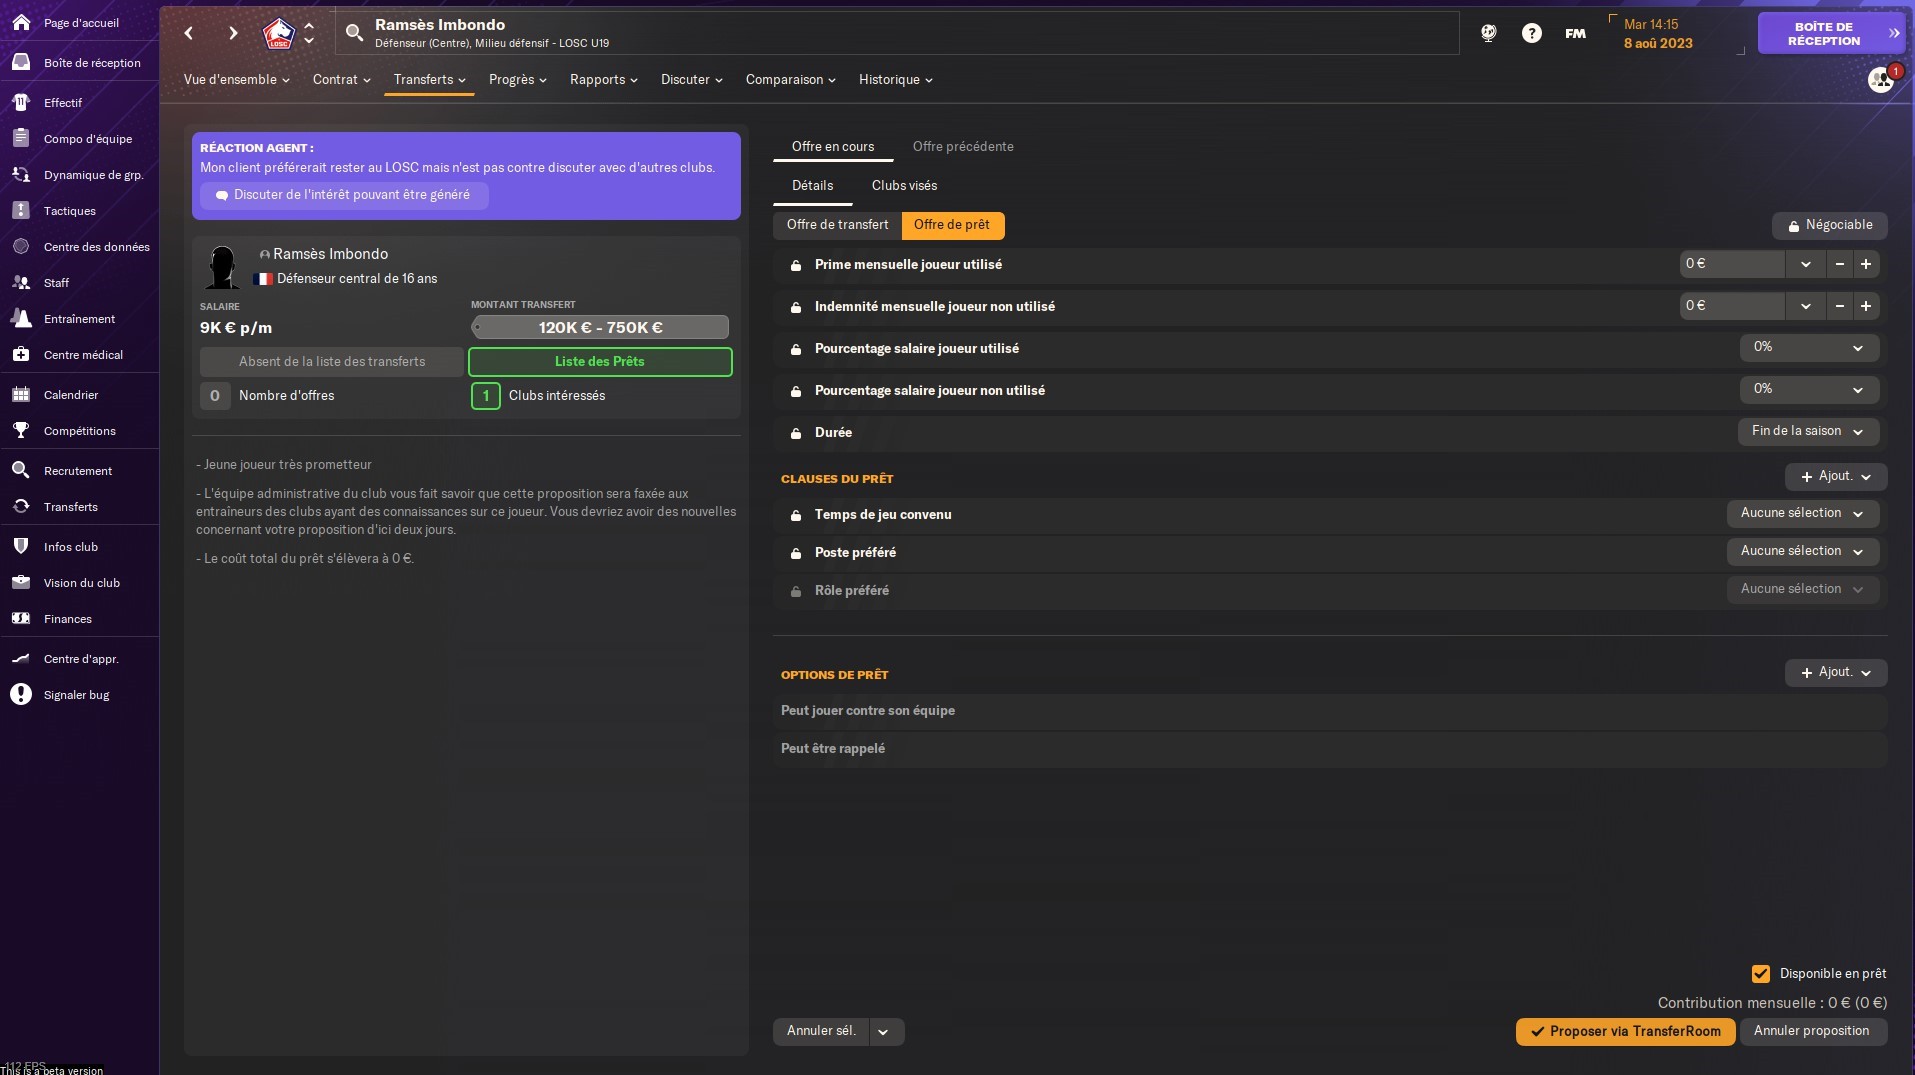This screenshot has height=1075, width=1915.
Task: Click the Annuler proposition button
Action: coord(1812,1031)
